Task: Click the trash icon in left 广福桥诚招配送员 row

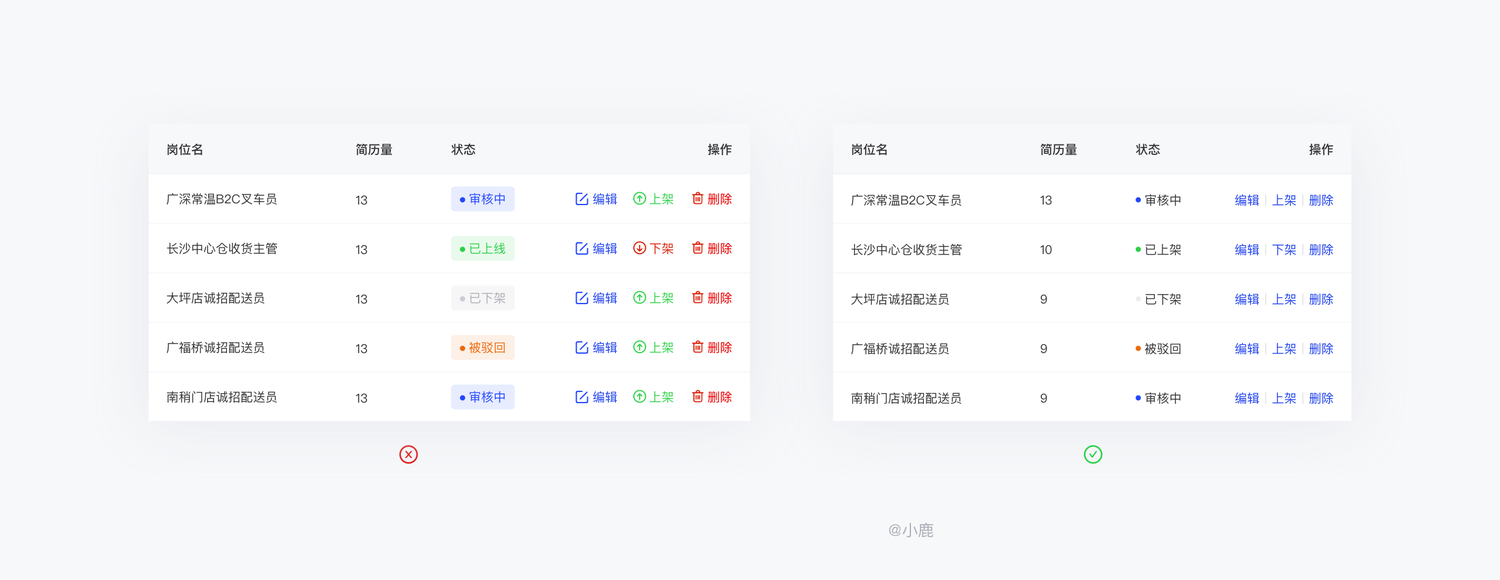Action: pos(698,347)
